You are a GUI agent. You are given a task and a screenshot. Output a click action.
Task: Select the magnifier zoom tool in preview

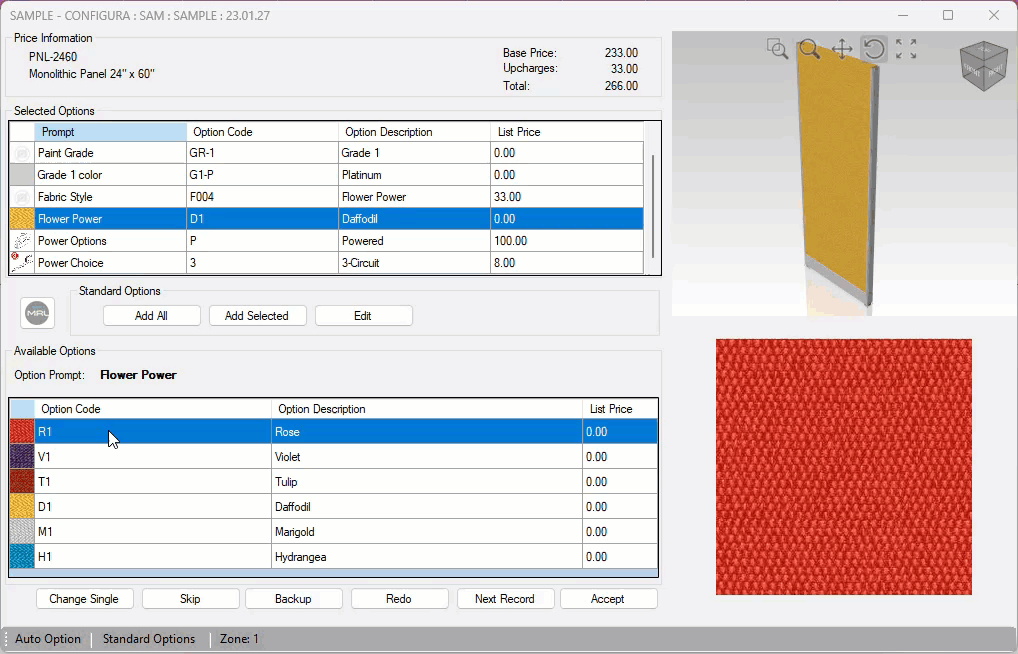[x=810, y=49]
